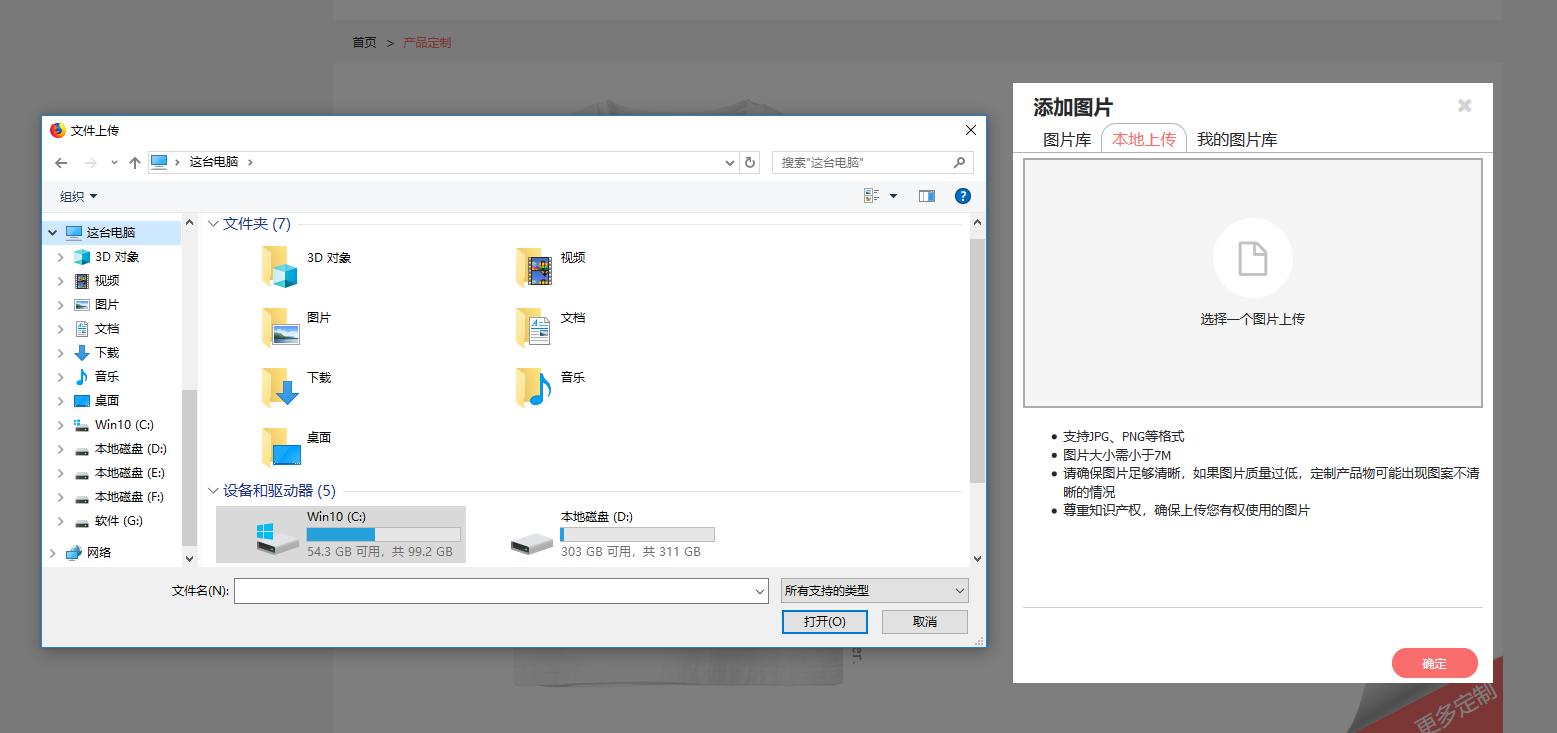Click the 选择一个图片上传 drop area text
This screenshot has height=733, width=1557.
click(1253, 319)
